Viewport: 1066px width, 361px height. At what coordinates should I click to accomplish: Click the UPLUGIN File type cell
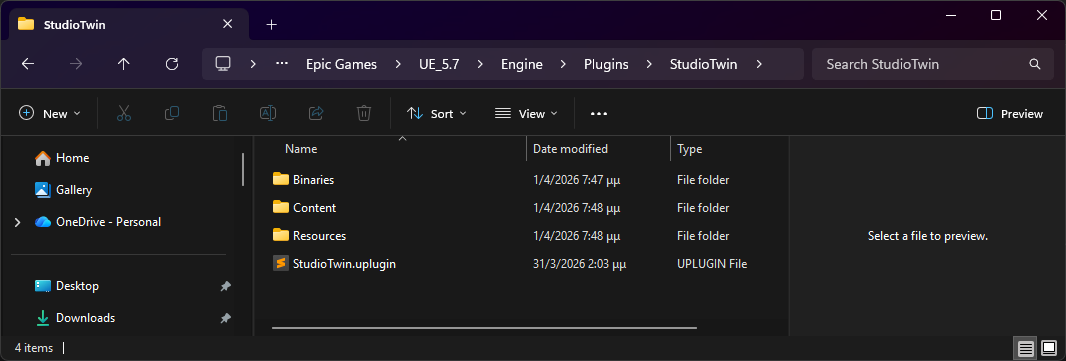click(712, 264)
